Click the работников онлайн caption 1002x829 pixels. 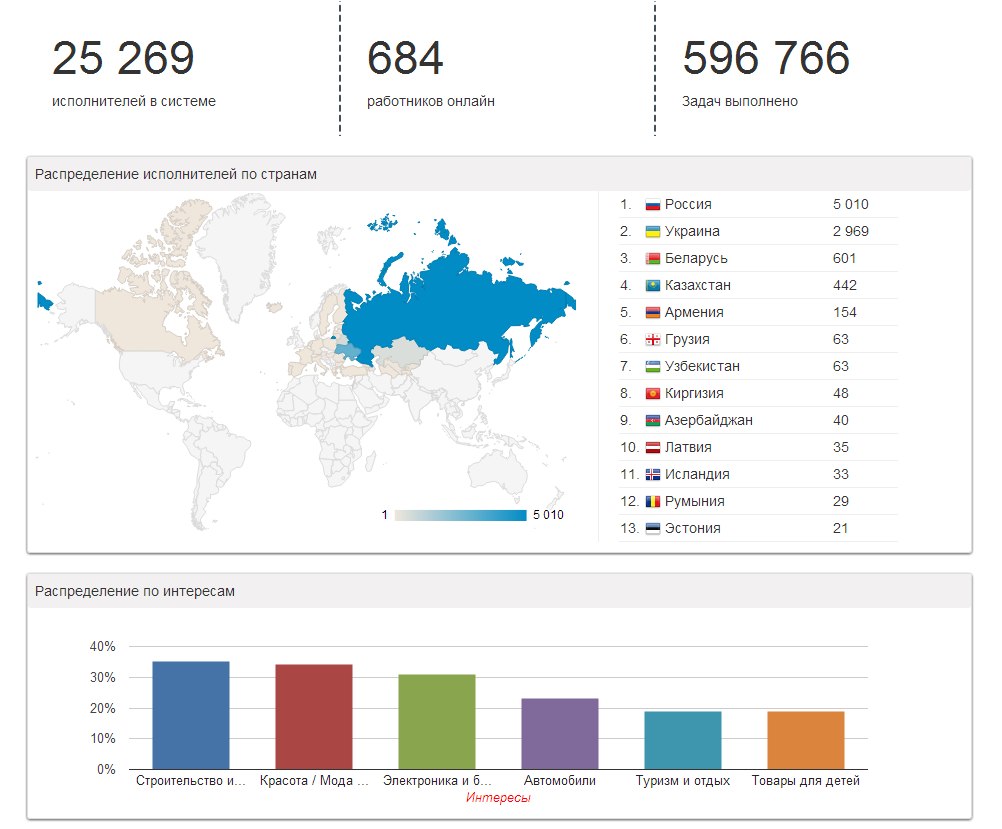[x=431, y=101]
